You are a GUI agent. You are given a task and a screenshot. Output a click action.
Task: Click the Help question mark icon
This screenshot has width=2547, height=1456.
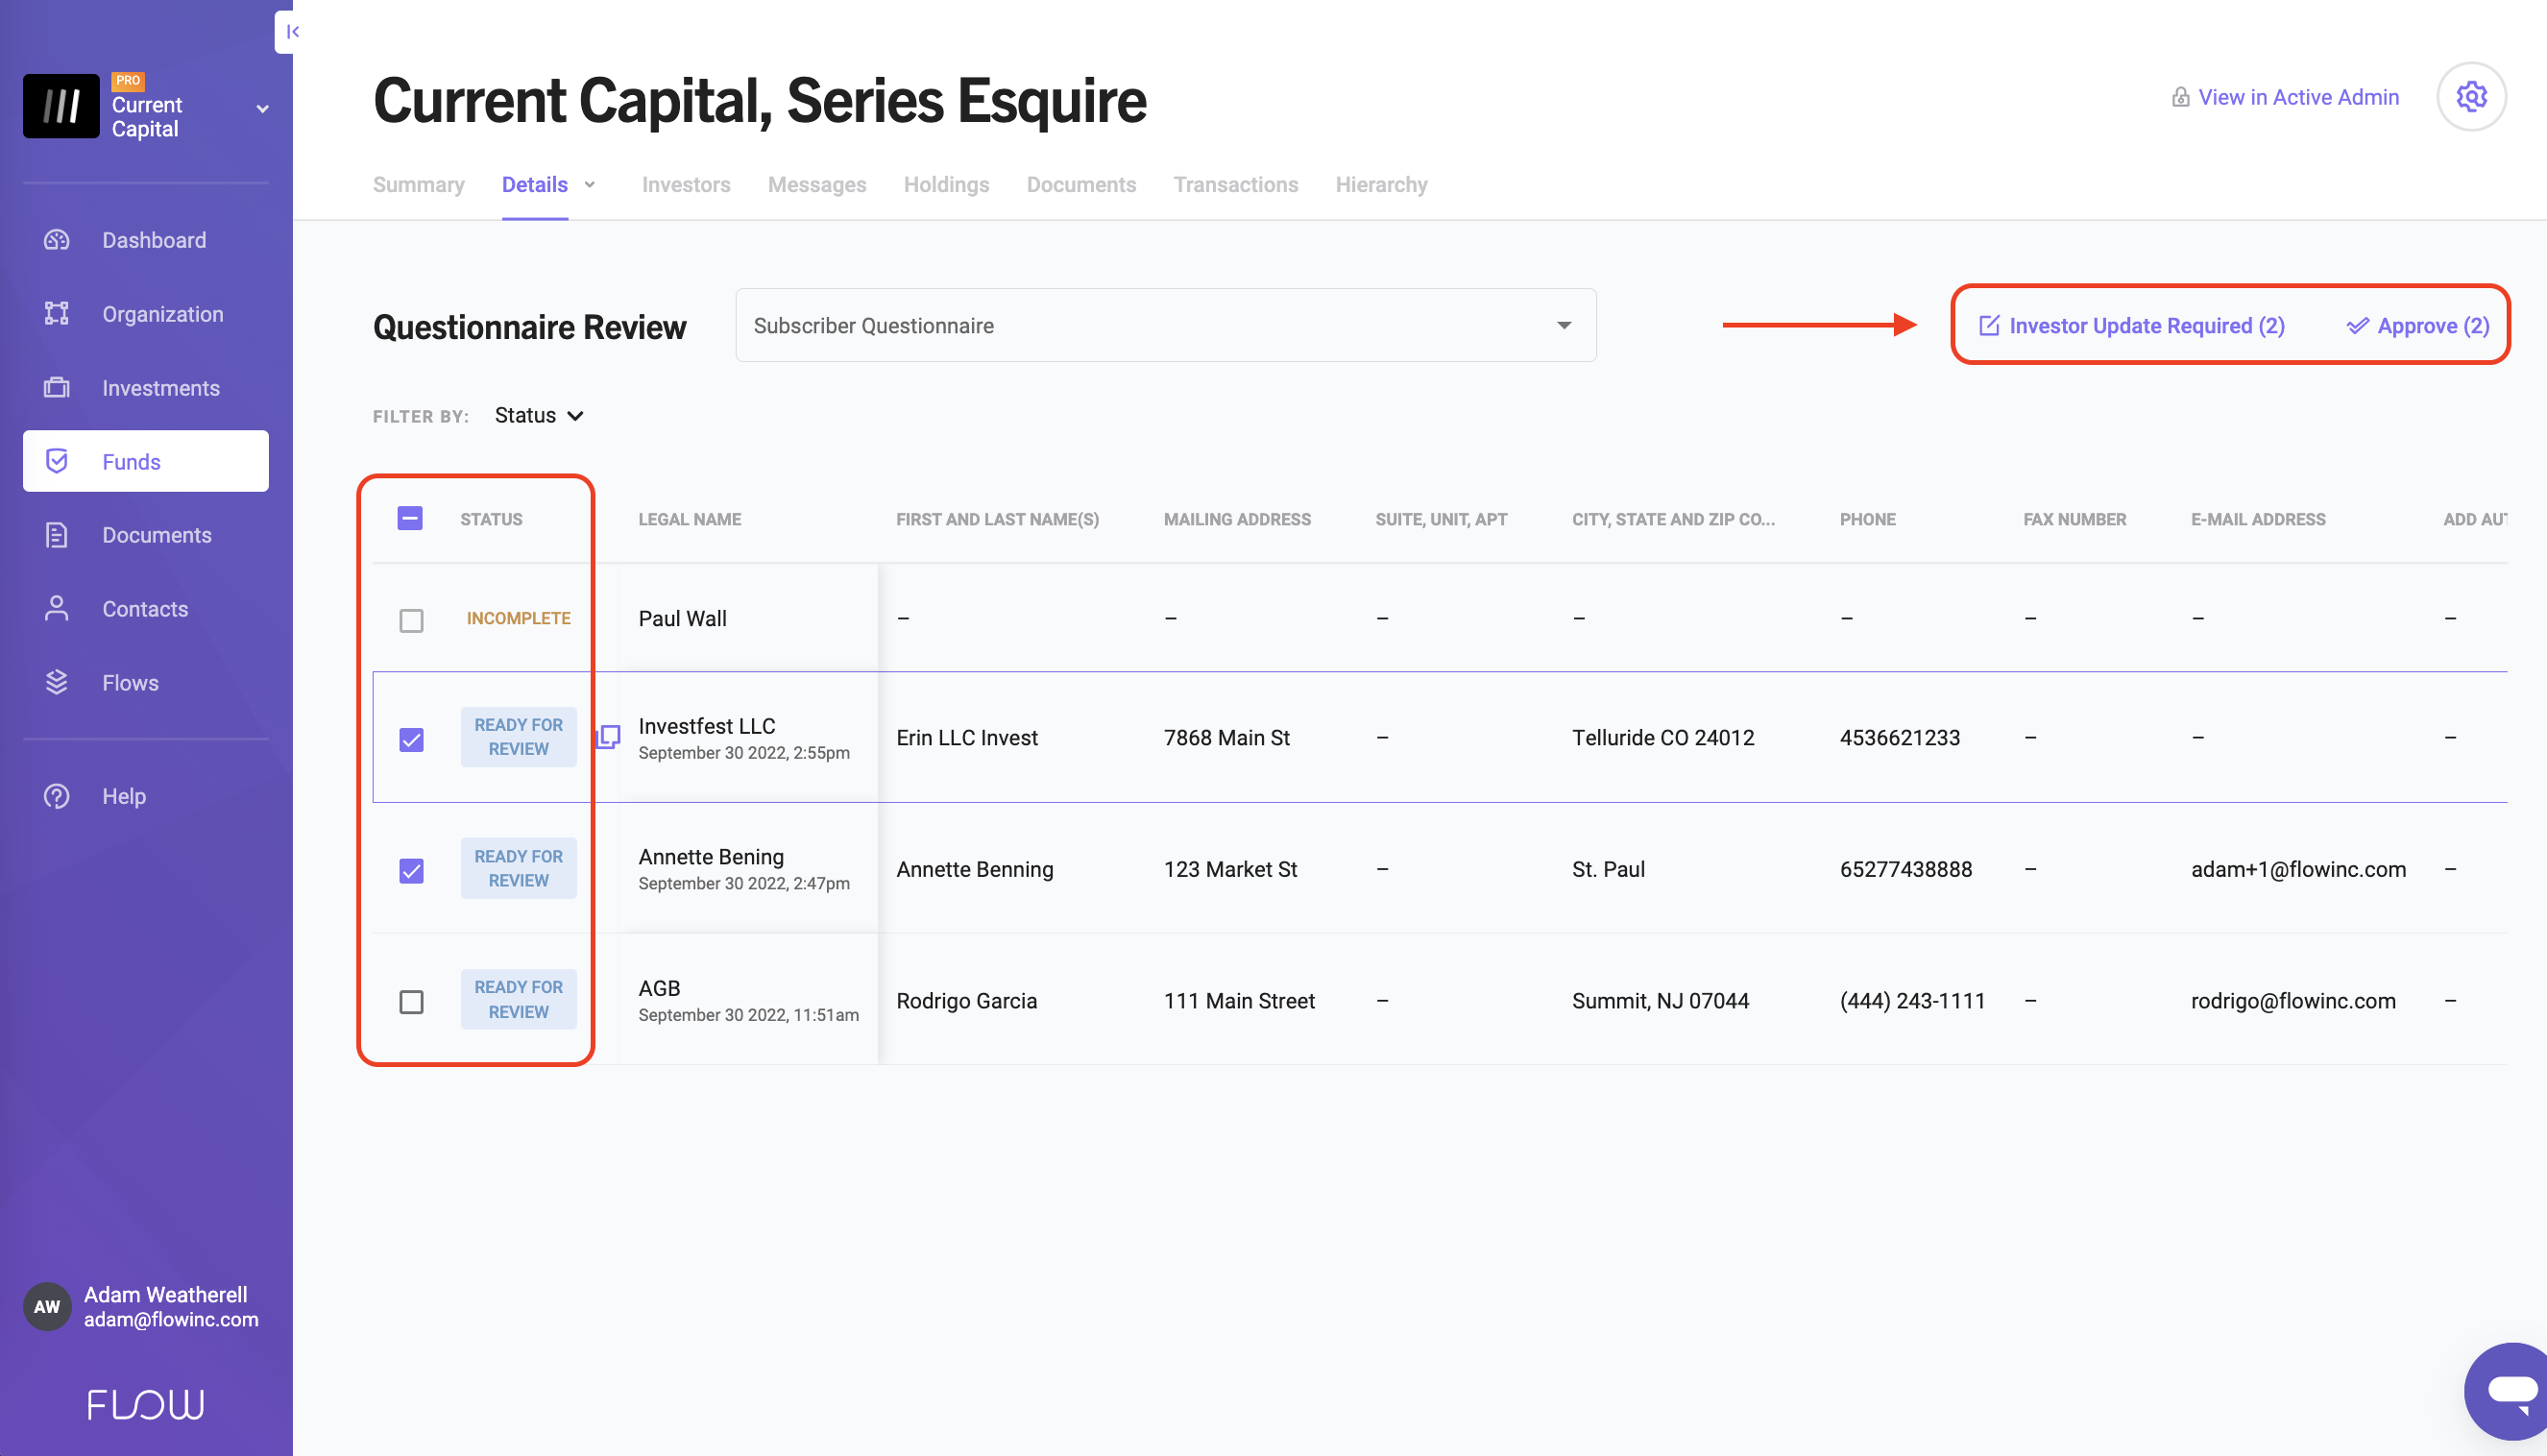click(57, 796)
